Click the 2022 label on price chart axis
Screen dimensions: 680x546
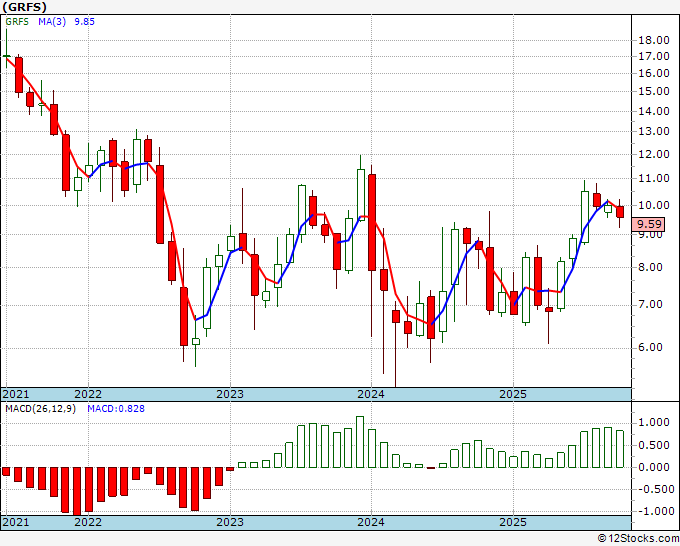pos(88,394)
